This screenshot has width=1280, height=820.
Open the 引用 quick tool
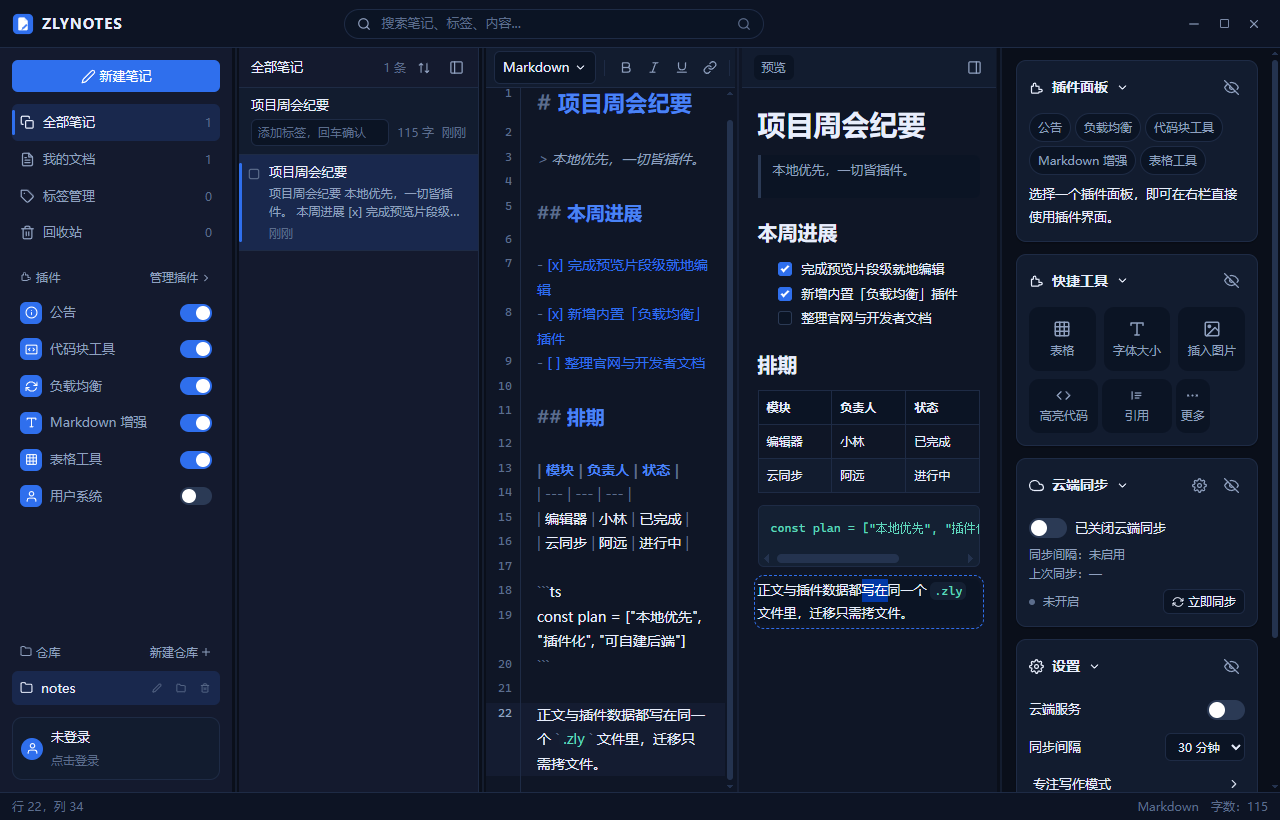click(1136, 405)
